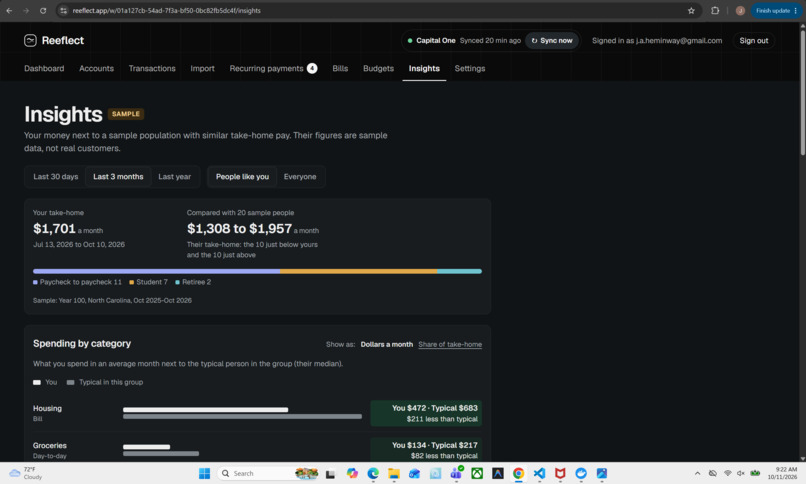This screenshot has width=806, height=484.
Task: Click the teal Retiree bar segment
Action: 460,271
